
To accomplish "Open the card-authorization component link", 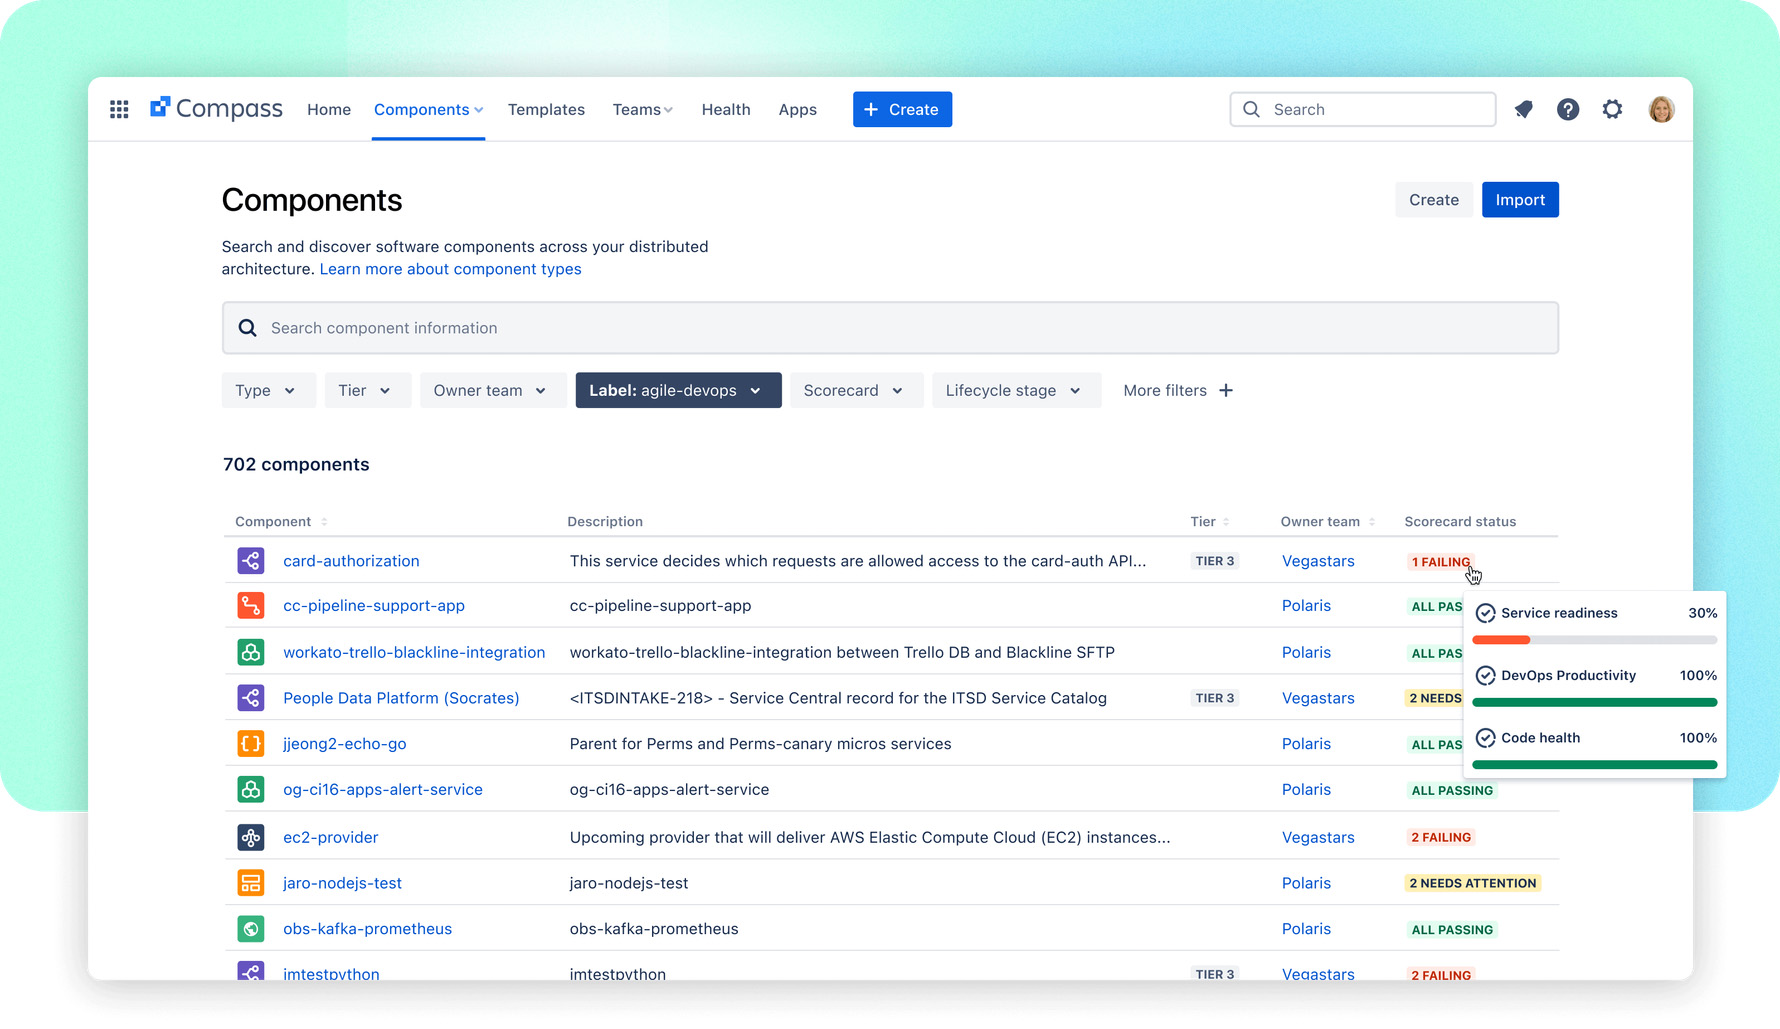I will coord(351,560).
